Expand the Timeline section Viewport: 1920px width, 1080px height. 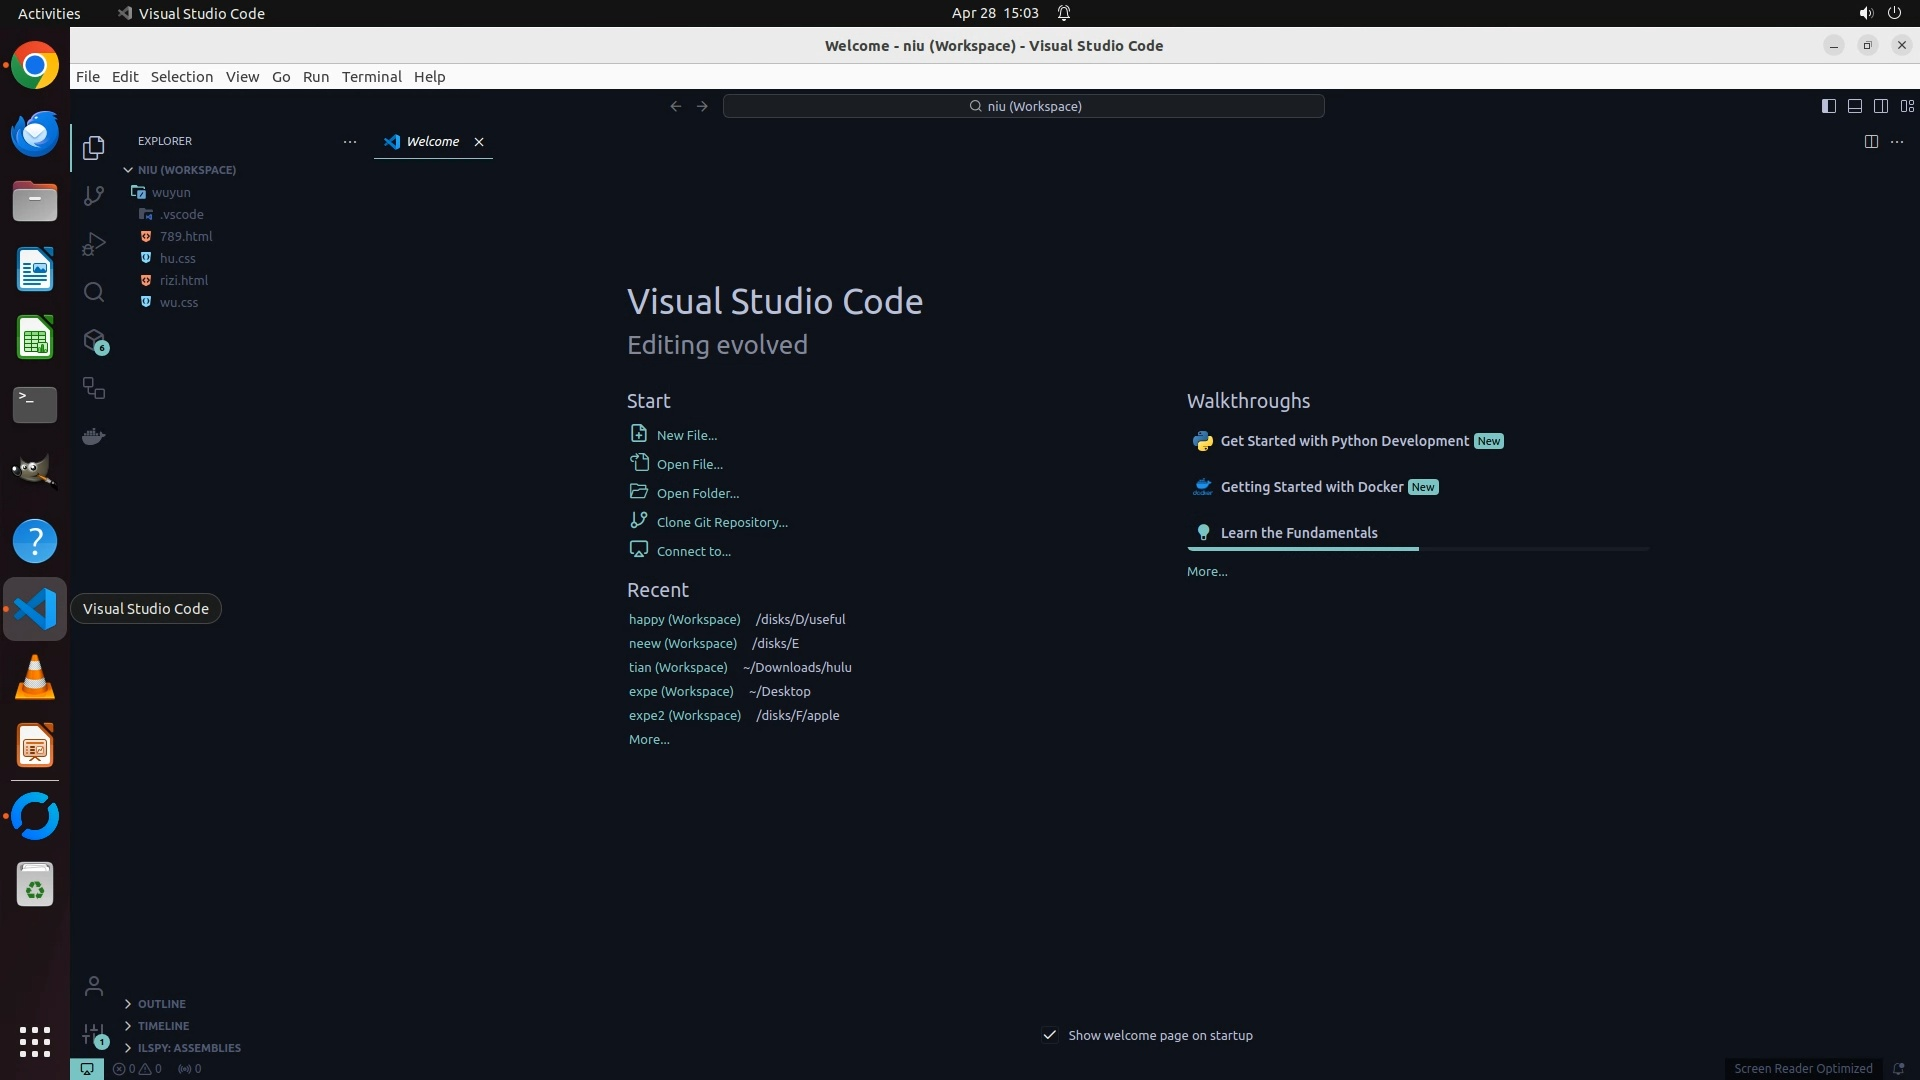163,1026
